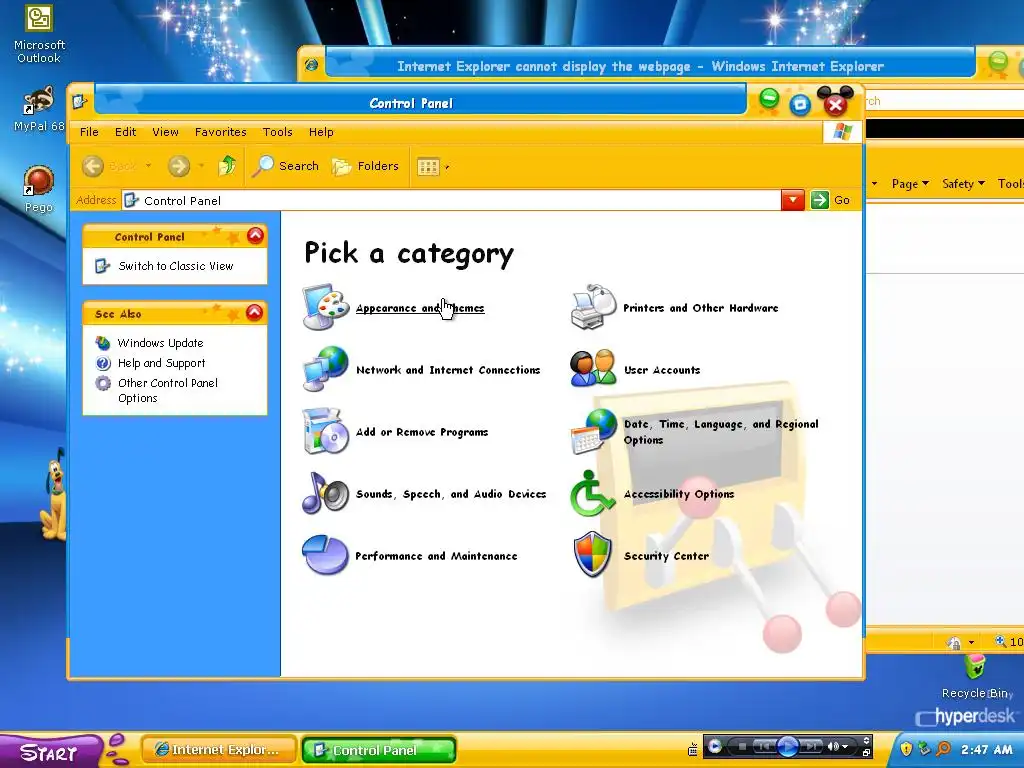1024x768 pixels.
Task: Mute media player using speaker icon
Action: click(833, 746)
